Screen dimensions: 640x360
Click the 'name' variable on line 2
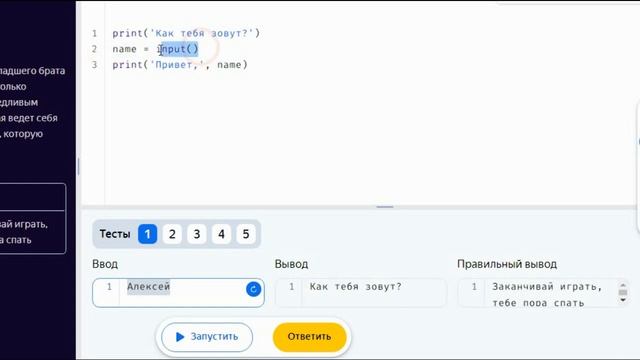[124, 49]
